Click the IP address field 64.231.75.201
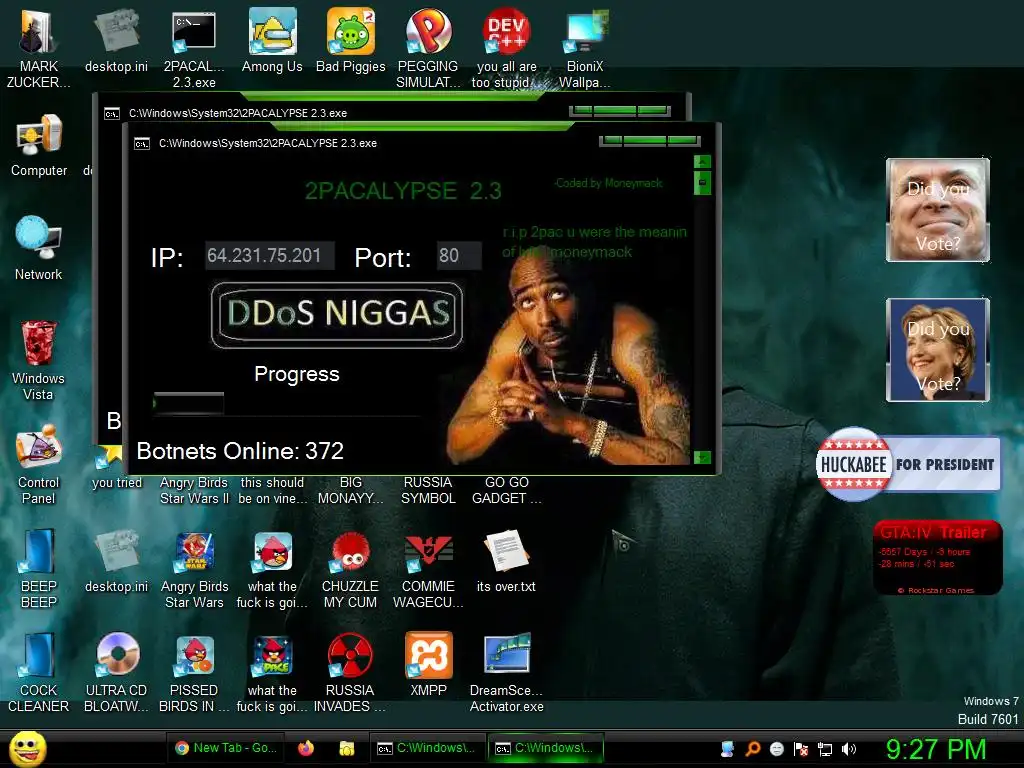Screen dimensions: 1024x768 tap(270, 255)
